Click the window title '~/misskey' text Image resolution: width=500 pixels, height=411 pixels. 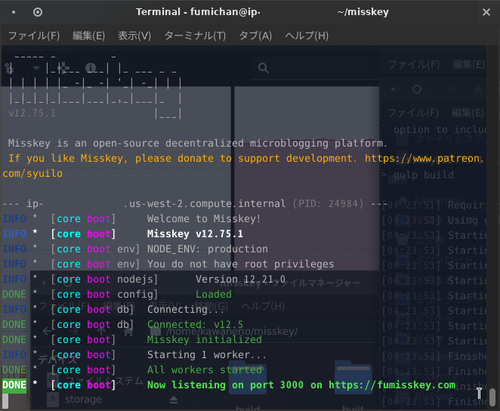point(363,12)
